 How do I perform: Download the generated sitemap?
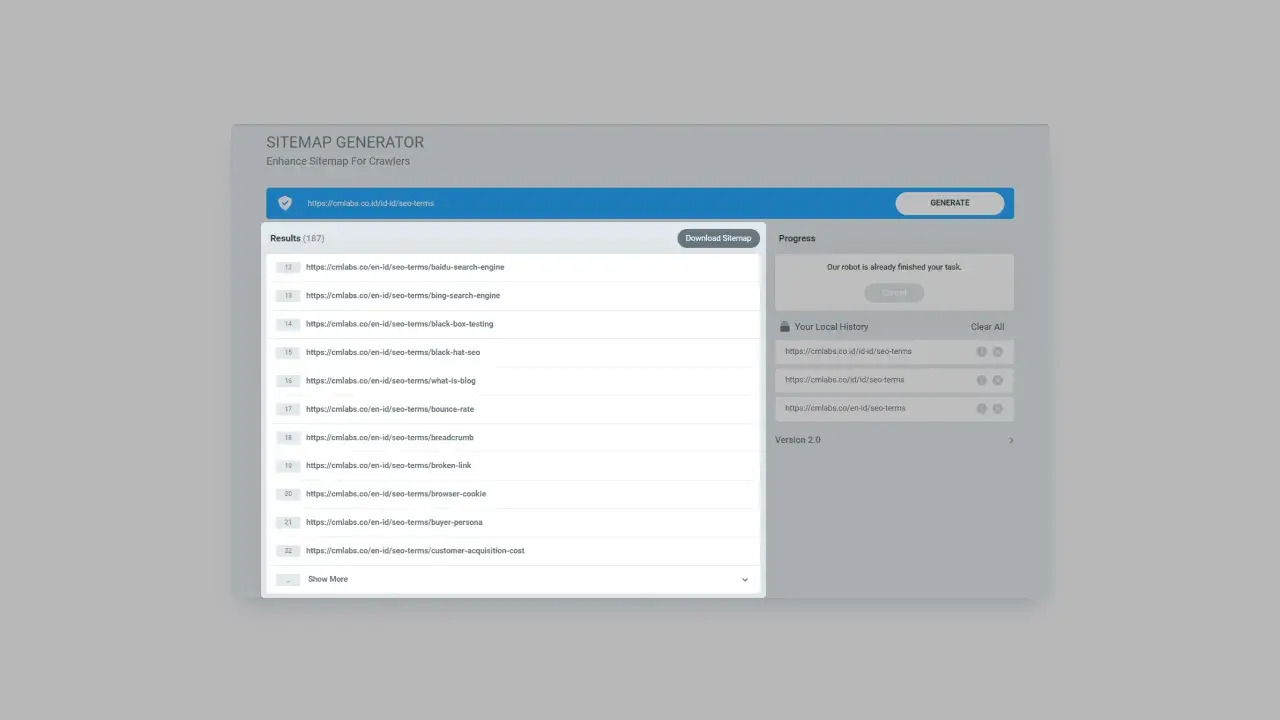tap(718, 238)
